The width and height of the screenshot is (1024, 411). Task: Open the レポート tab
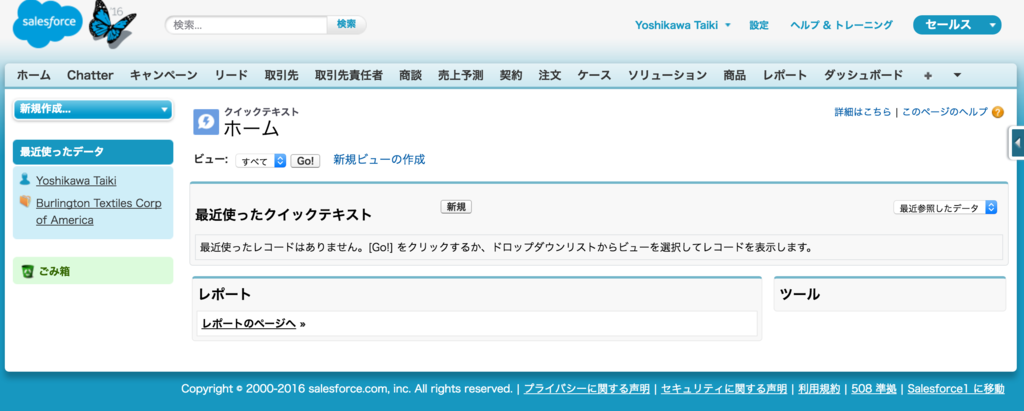(x=785, y=75)
